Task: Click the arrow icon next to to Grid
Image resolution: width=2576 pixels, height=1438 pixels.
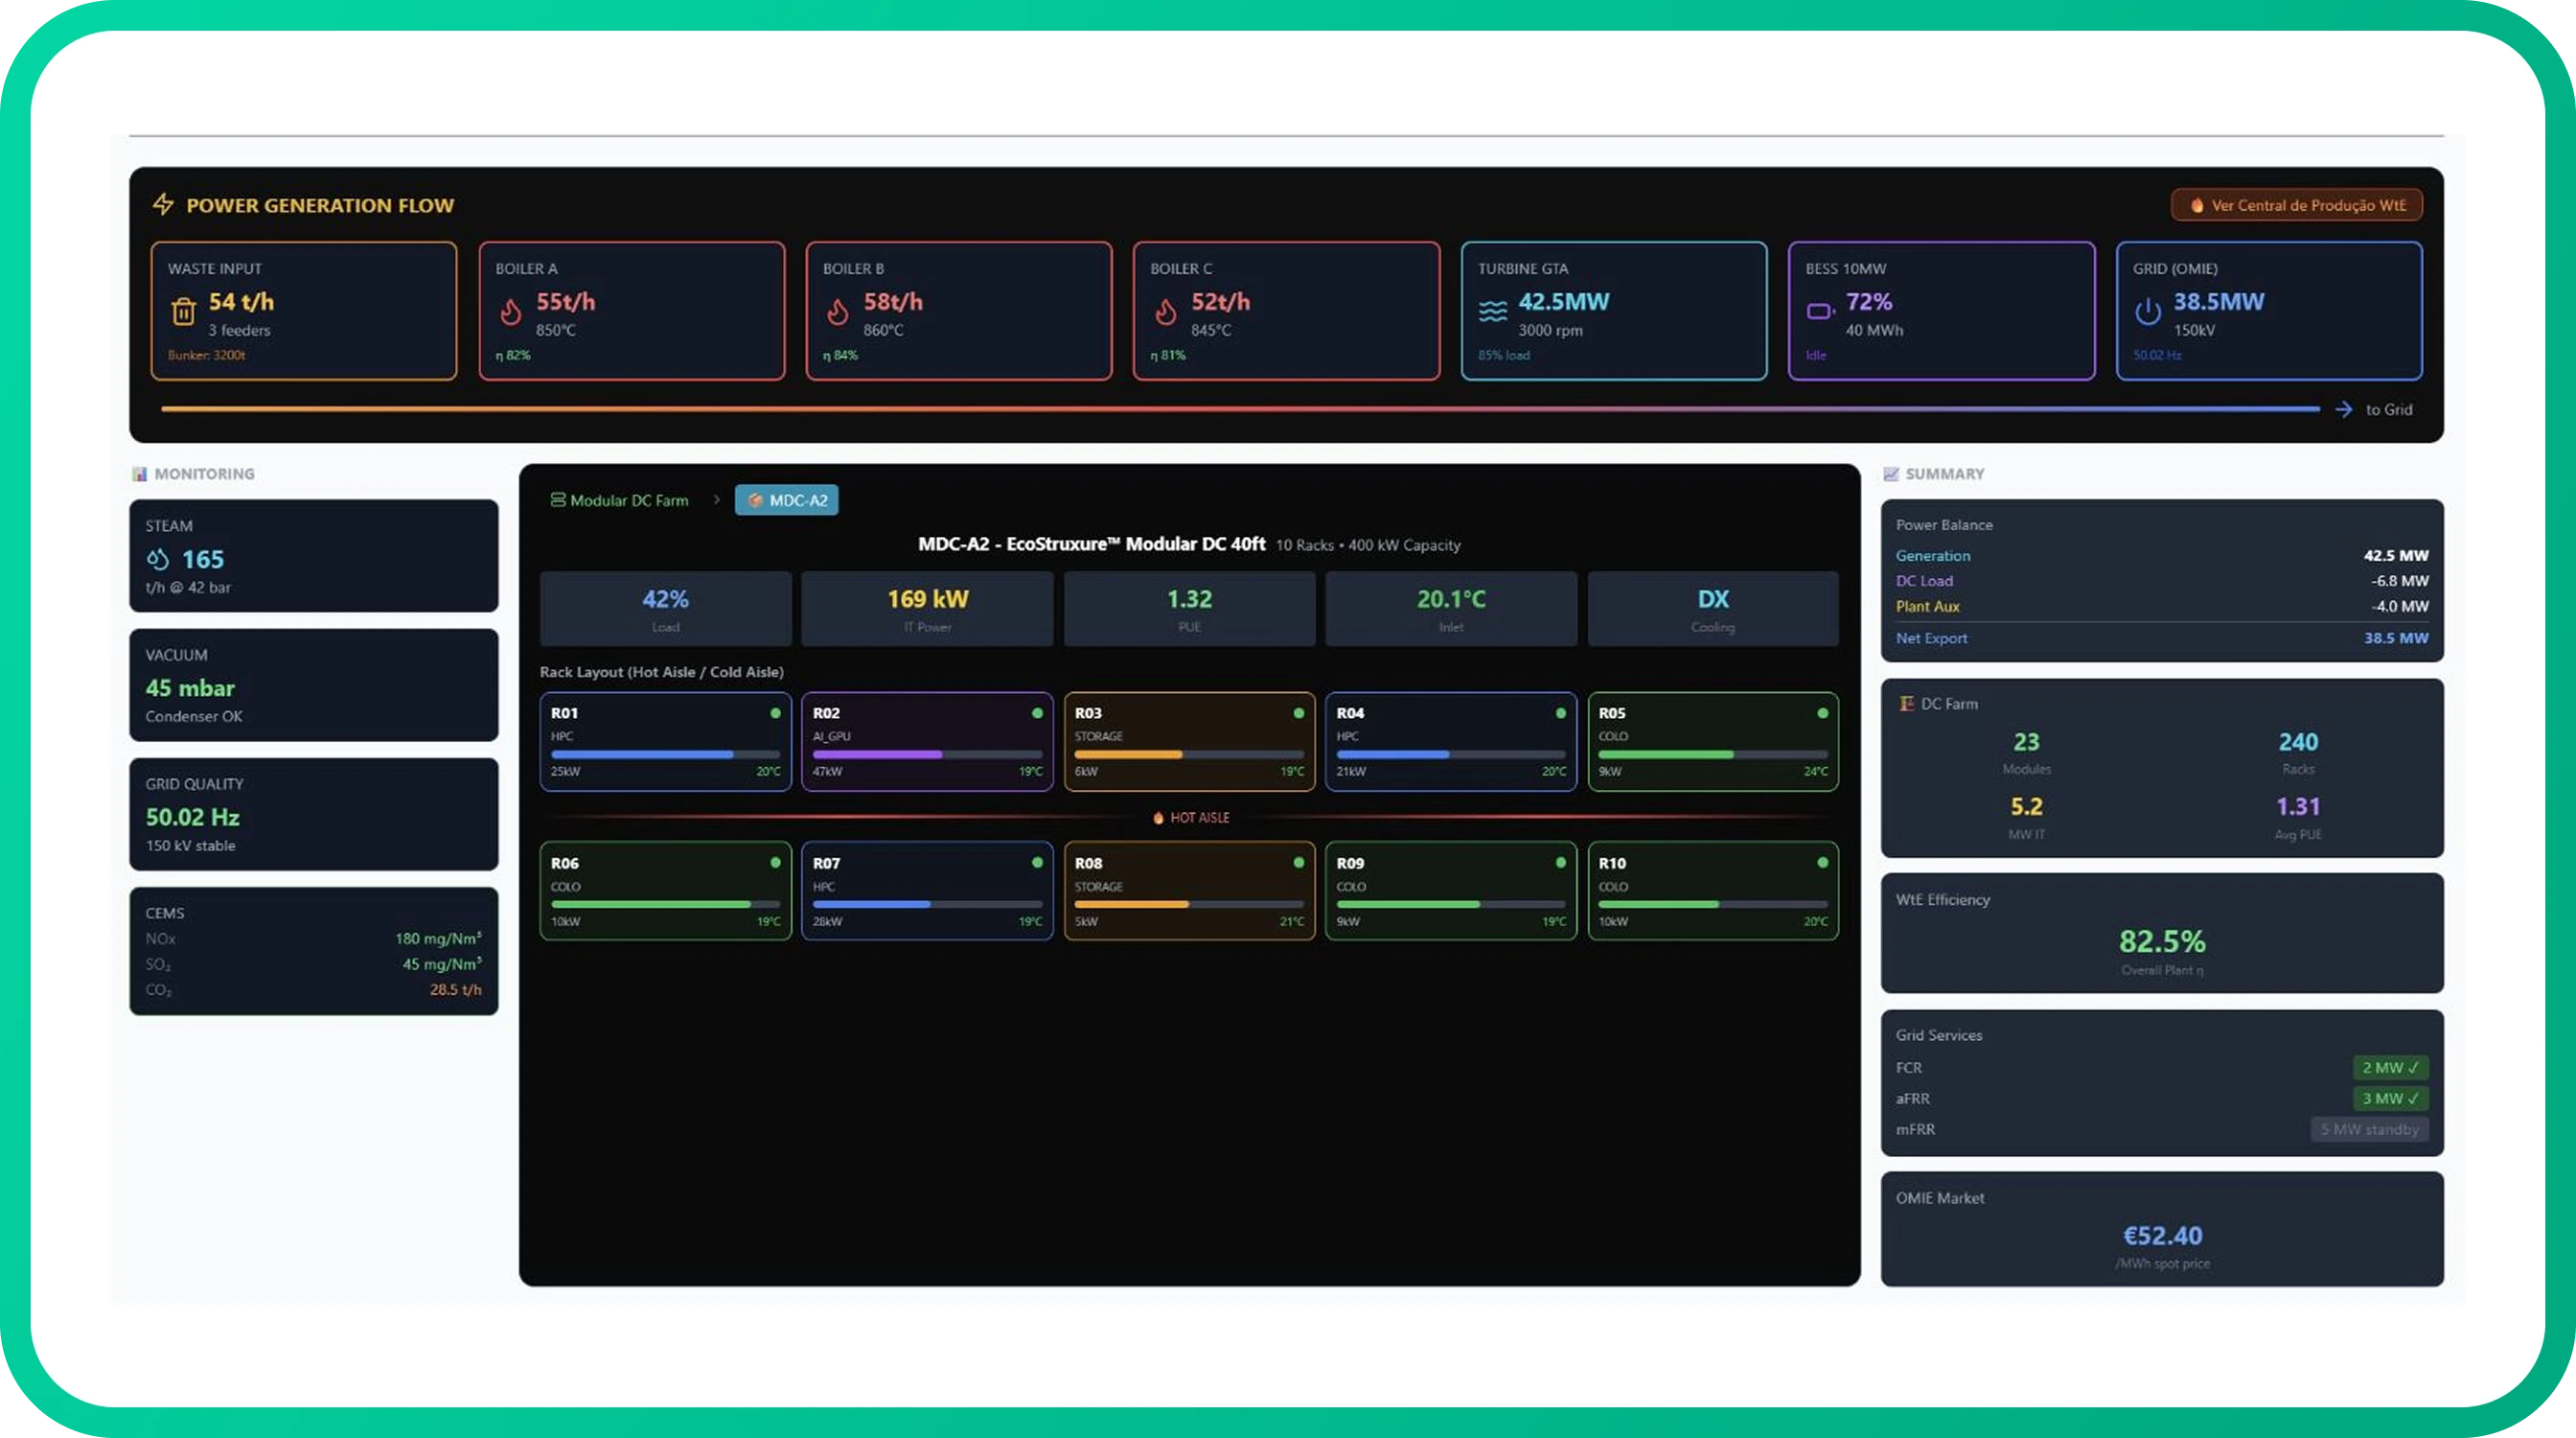Action: [2343, 410]
